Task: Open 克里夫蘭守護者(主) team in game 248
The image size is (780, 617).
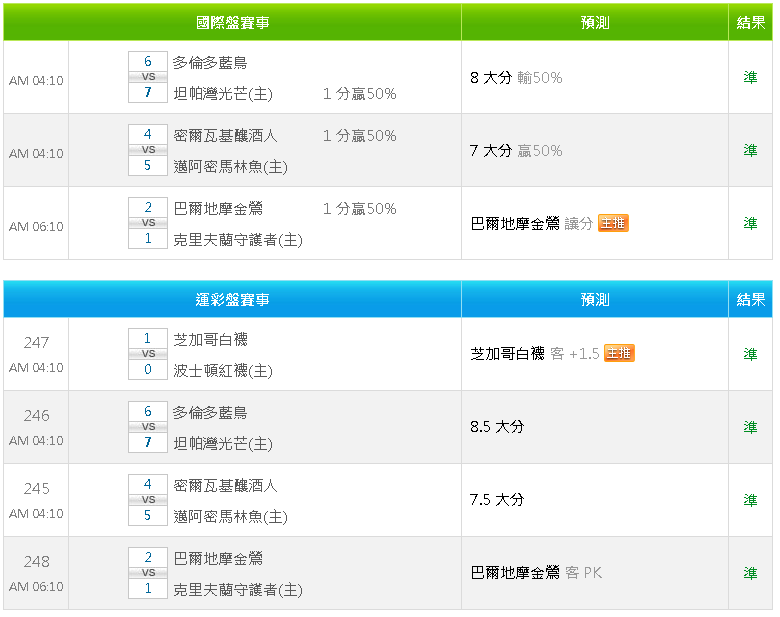Action: [x=238, y=590]
